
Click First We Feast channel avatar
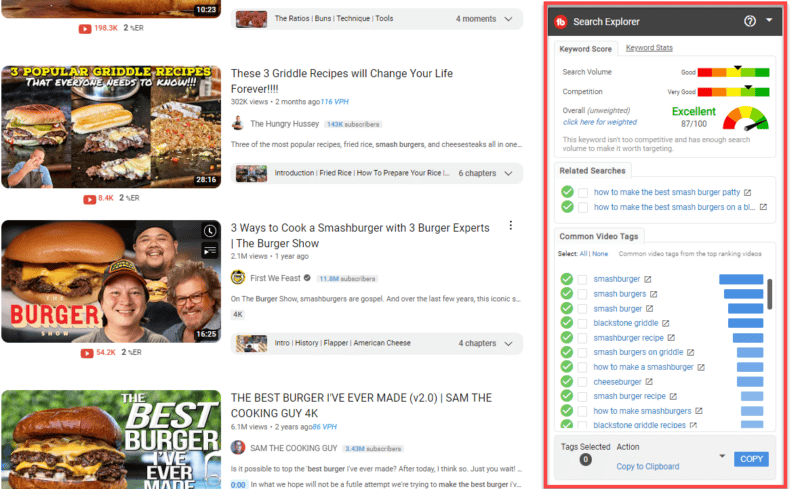238,277
